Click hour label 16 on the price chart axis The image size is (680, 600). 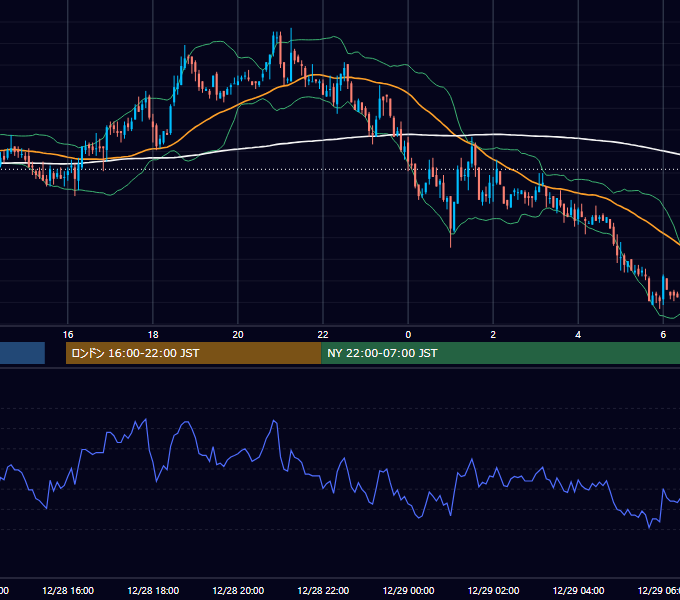pos(68,335)
